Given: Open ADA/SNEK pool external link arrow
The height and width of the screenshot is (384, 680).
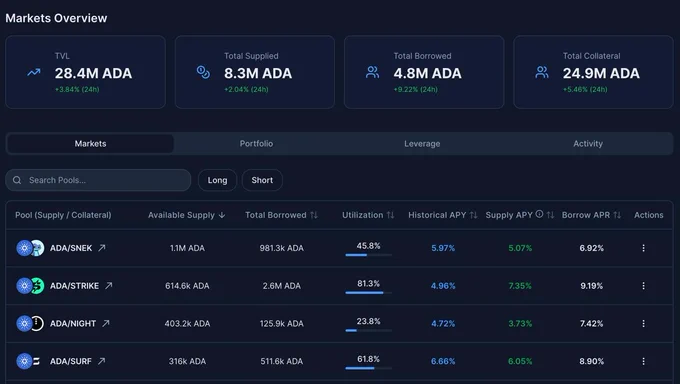Looking at the screenshot, I should pyautogui.click(x=101, y=248).
